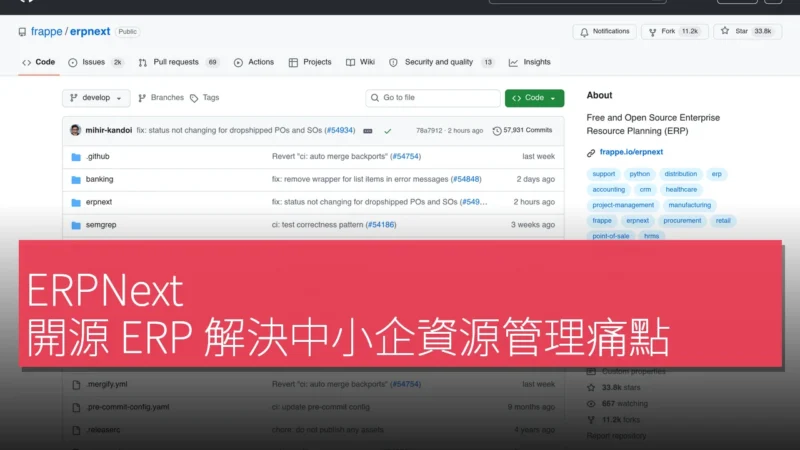Open the Tags link

(x=205, y=98)
